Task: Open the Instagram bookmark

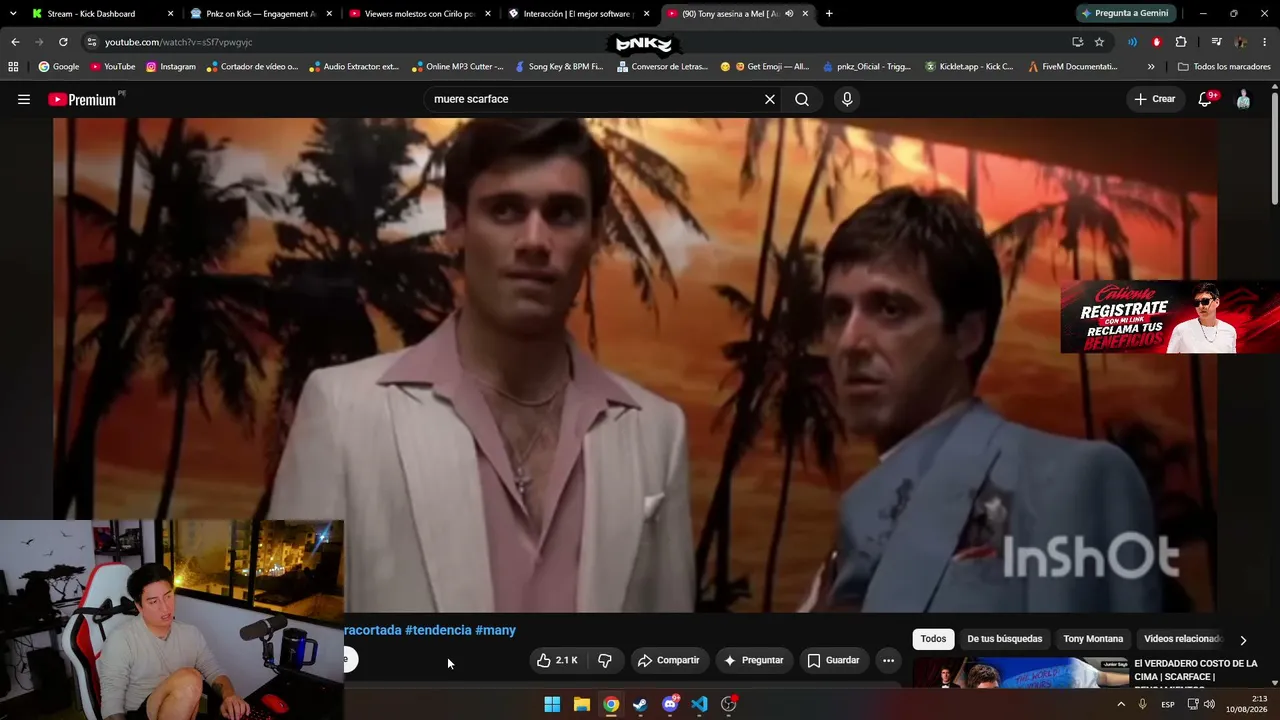Action: pos(170,67)
